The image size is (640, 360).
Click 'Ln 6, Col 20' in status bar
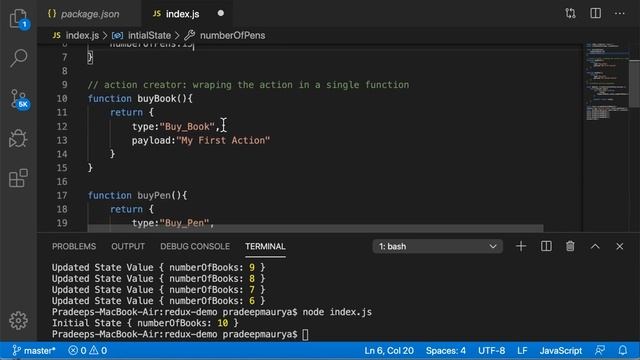(389, 351)
